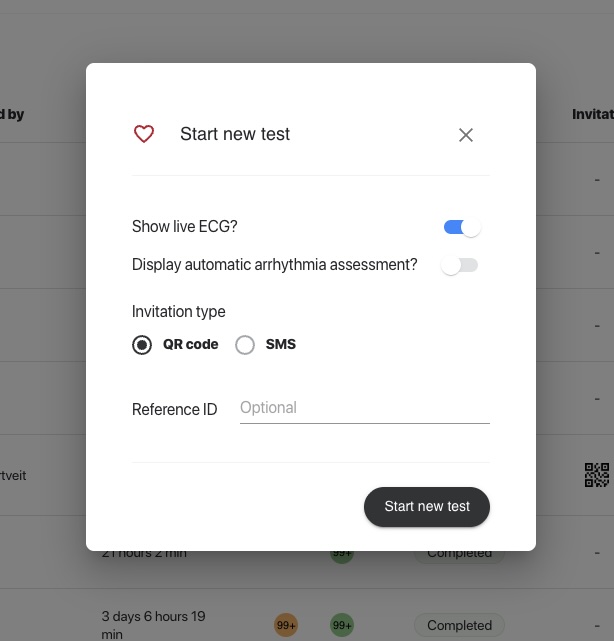Screen dimensions: 614x641
Task: Select the QR code radio button
Action: [142, 345]
